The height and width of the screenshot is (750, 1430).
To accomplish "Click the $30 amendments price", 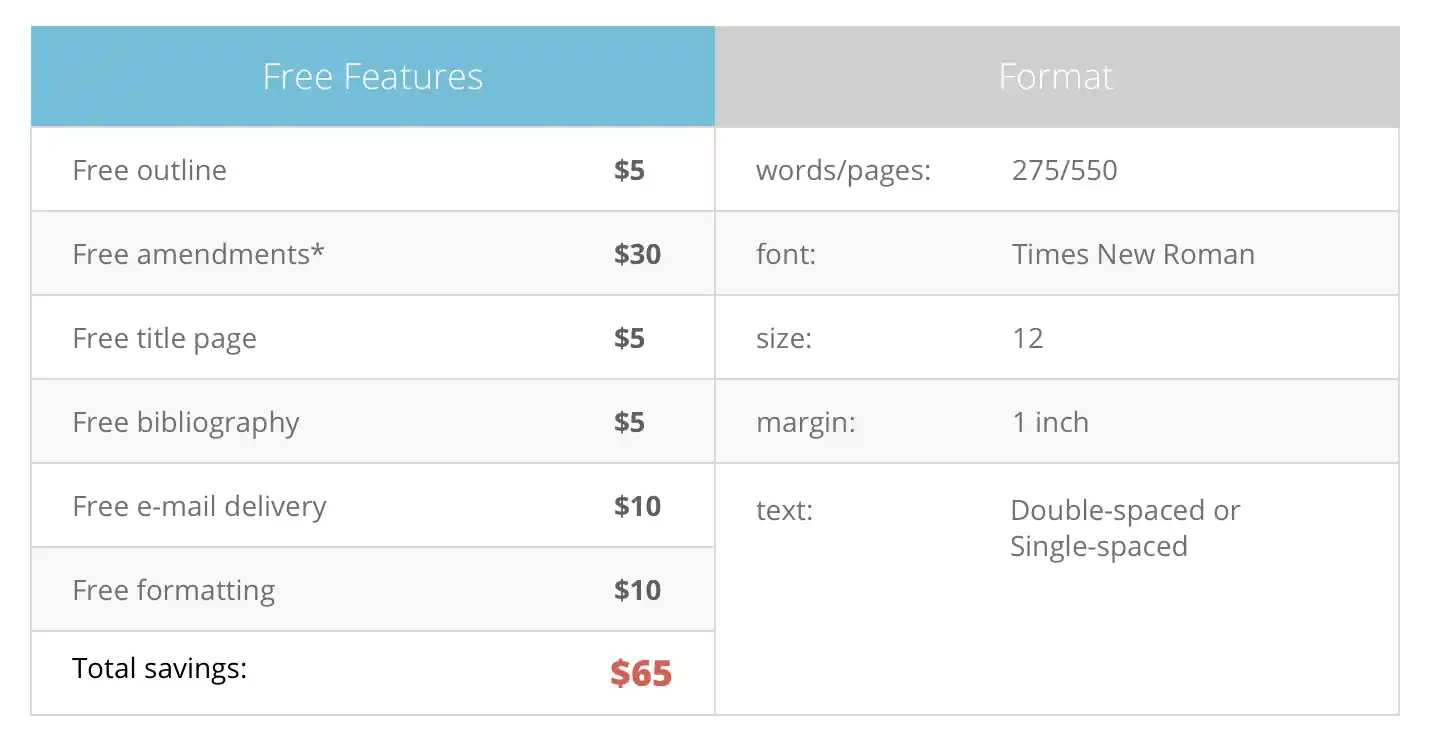I will [x=637, y=254].
